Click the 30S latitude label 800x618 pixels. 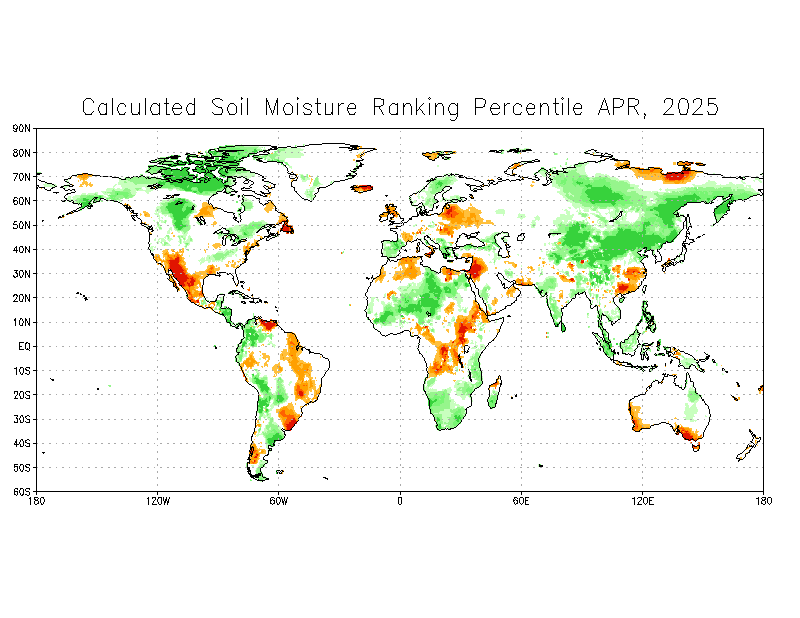(x=22, y=419)
